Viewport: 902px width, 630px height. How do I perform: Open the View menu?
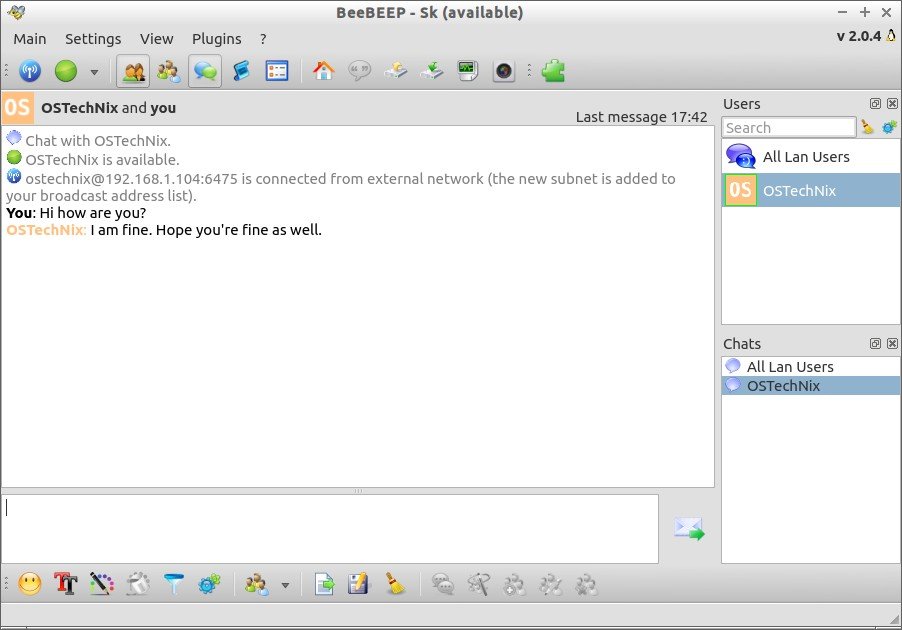(156, 39)
